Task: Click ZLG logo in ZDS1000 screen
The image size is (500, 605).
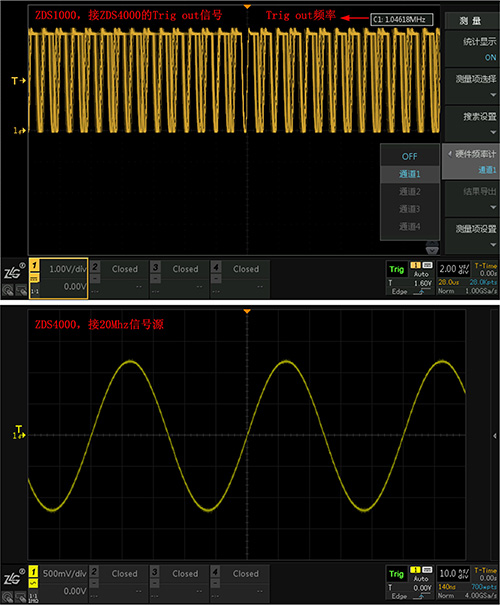Action: pyautogui.click(x=14, y=272)
